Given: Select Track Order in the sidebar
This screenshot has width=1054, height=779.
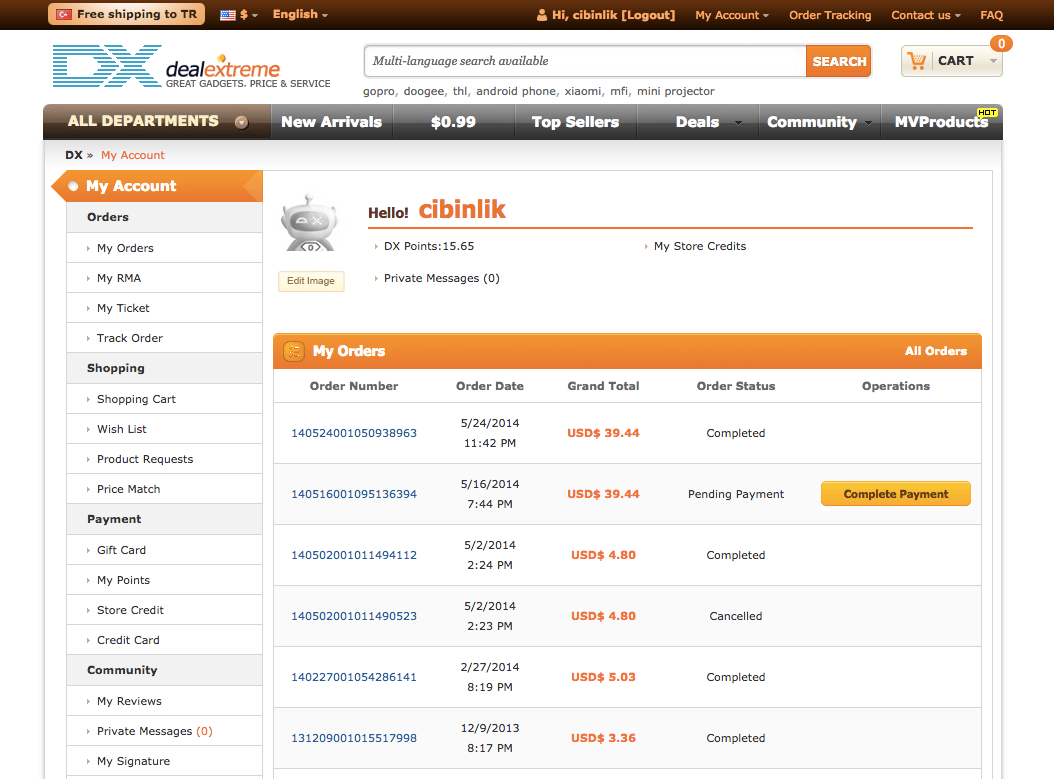Looking at the screenshot, I should click(x=130, y=338).
